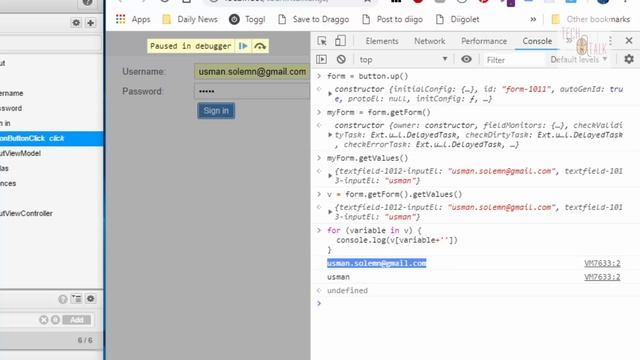Viewport: 640px width, 360px height.
Task: Switch to the Network tab
Action: point(429,41)
